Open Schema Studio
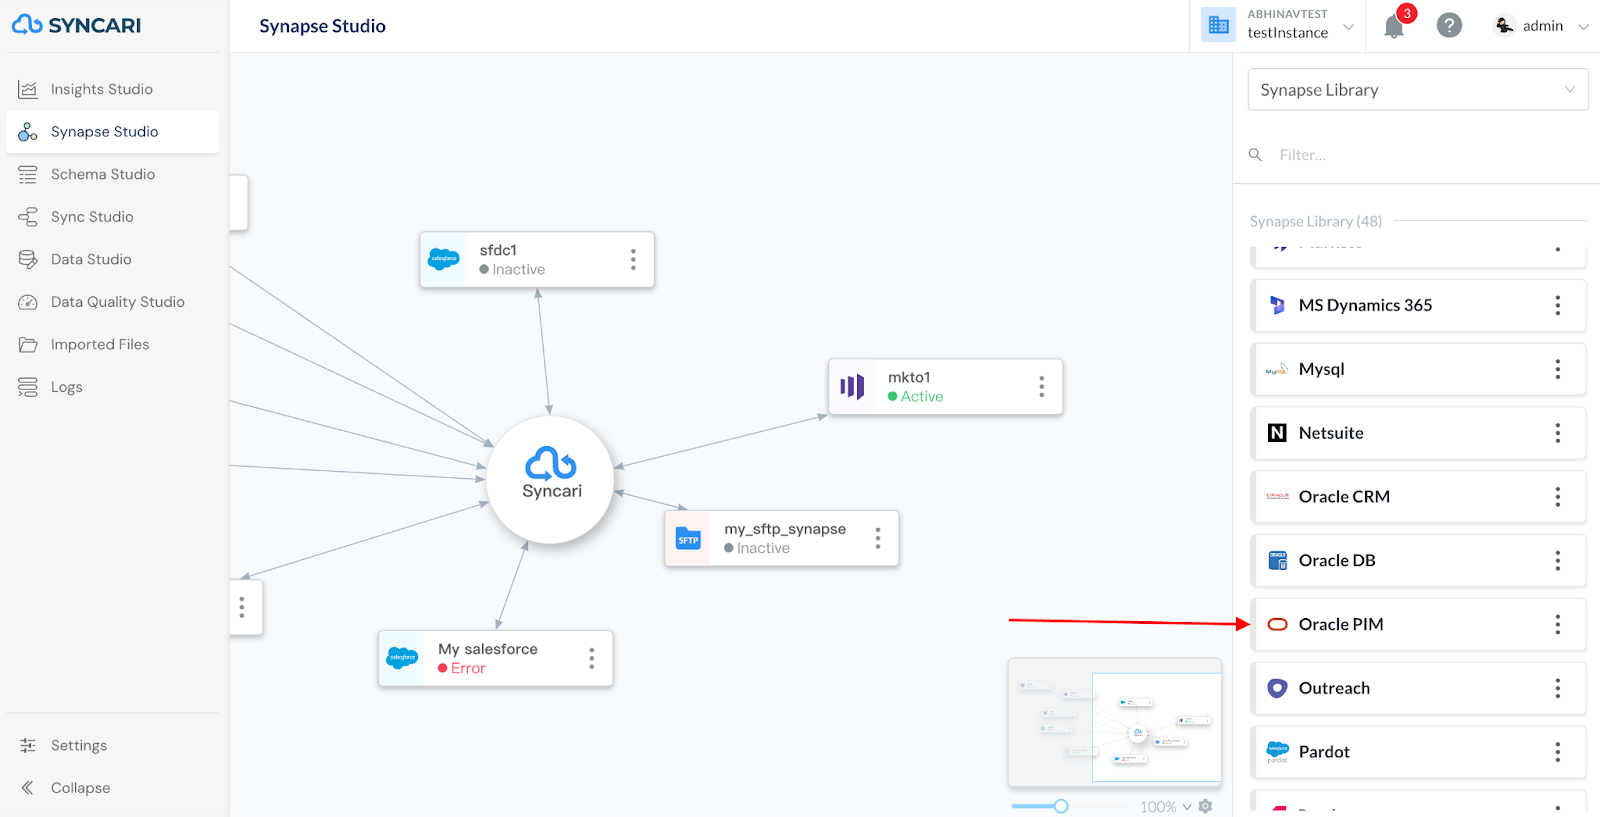The image size is (1600, 817). click(x=112, y=174)
